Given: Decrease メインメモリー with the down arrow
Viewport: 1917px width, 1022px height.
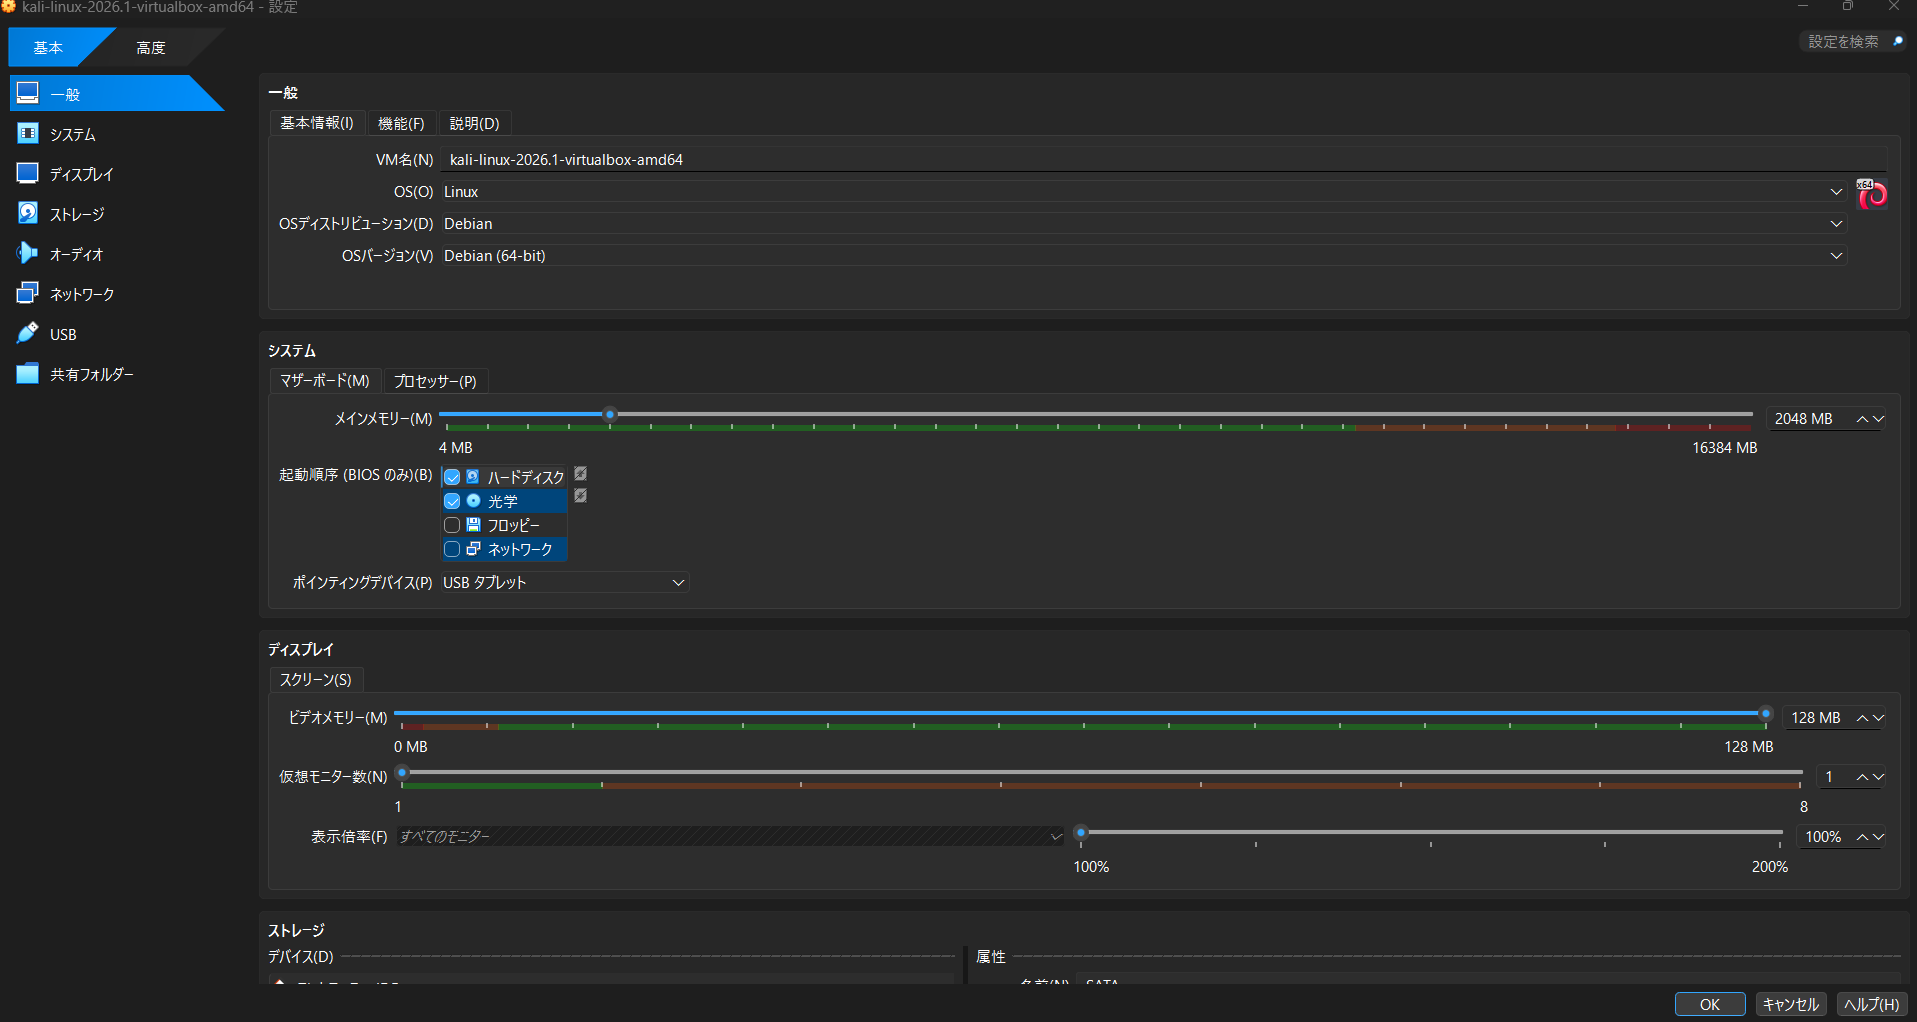Looking at the screenshot, I should (1878, 419).
